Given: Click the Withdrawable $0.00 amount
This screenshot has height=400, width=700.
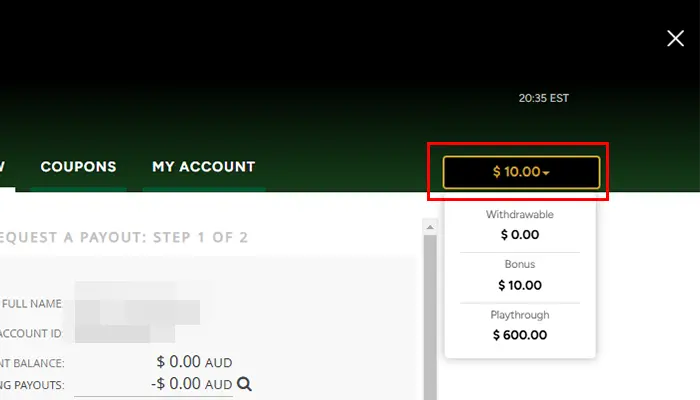Looking at the screenshot, I should coord(519,235).
